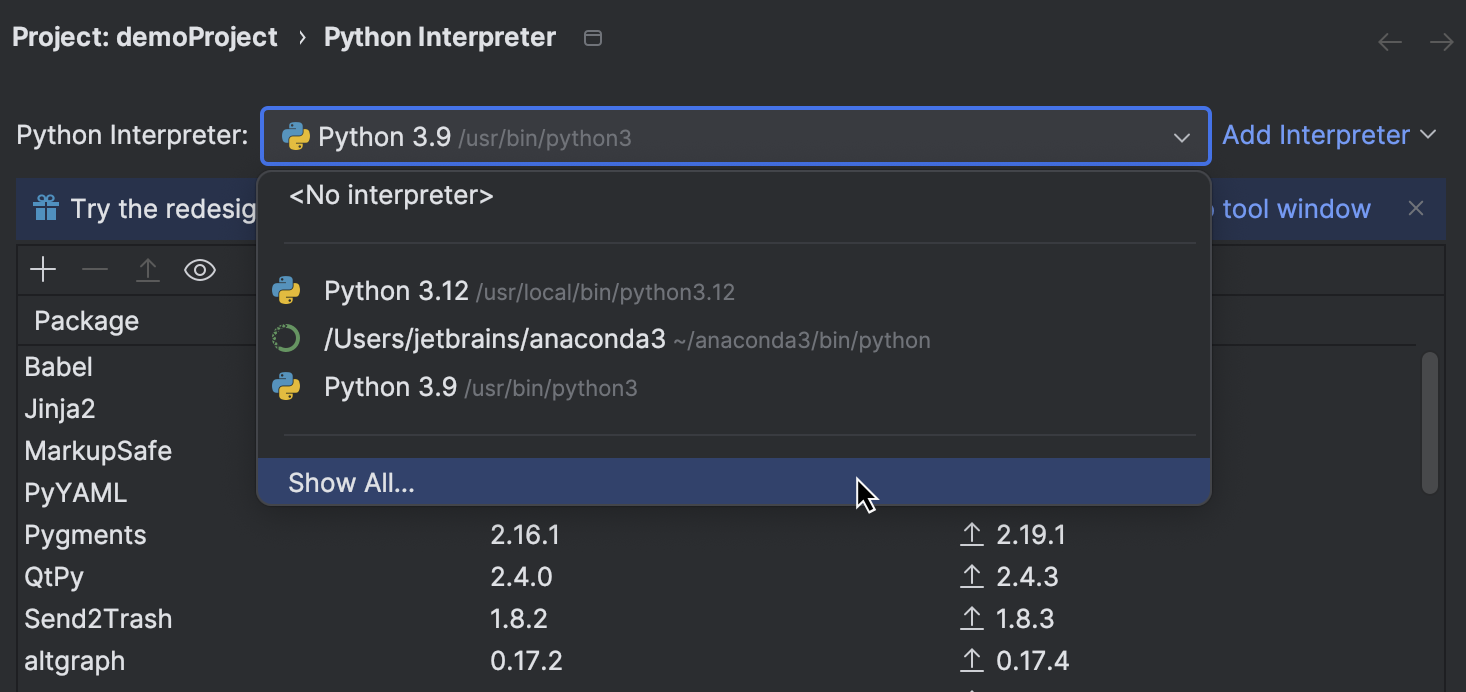Click the upgrade package arrow icon
The image size is (1466, 692).
coord(148,270)
